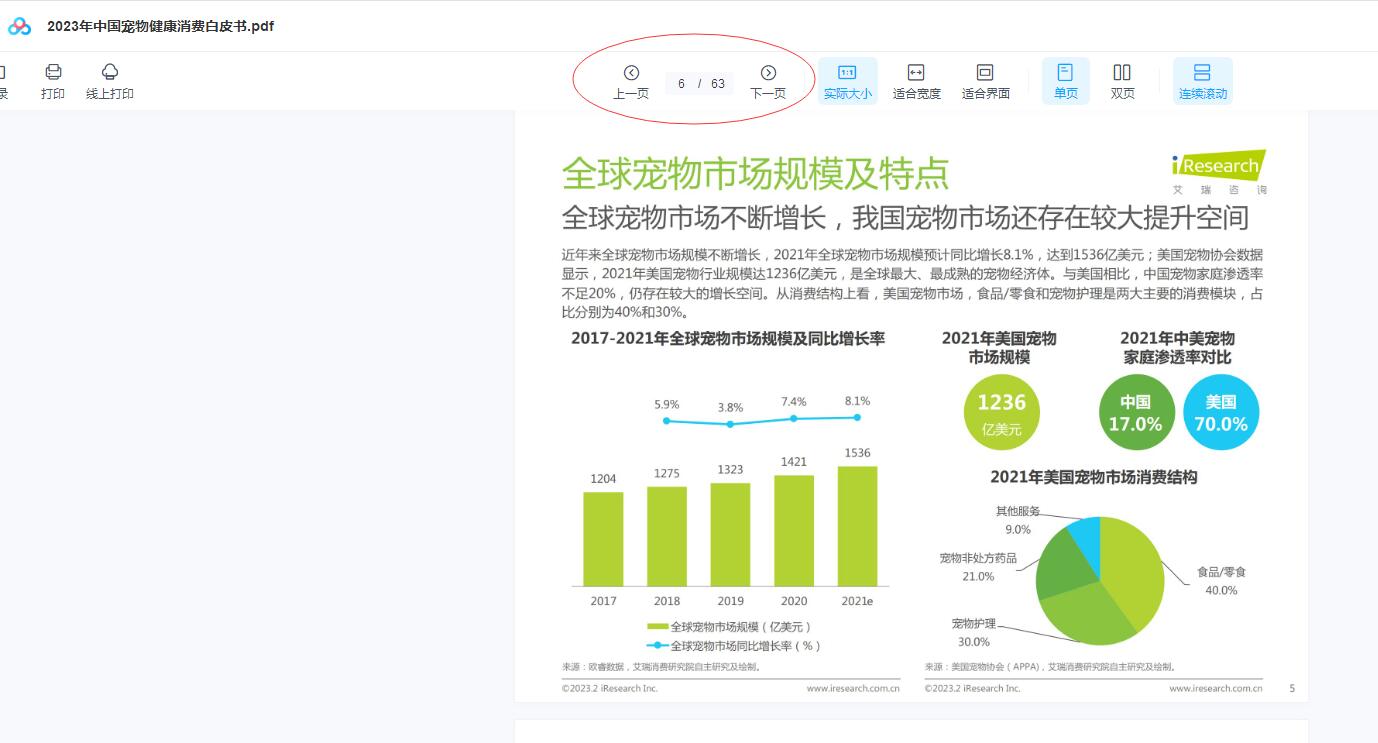
Task: Set zoom to 实际大小 actual size
Action: coord(847,81)
